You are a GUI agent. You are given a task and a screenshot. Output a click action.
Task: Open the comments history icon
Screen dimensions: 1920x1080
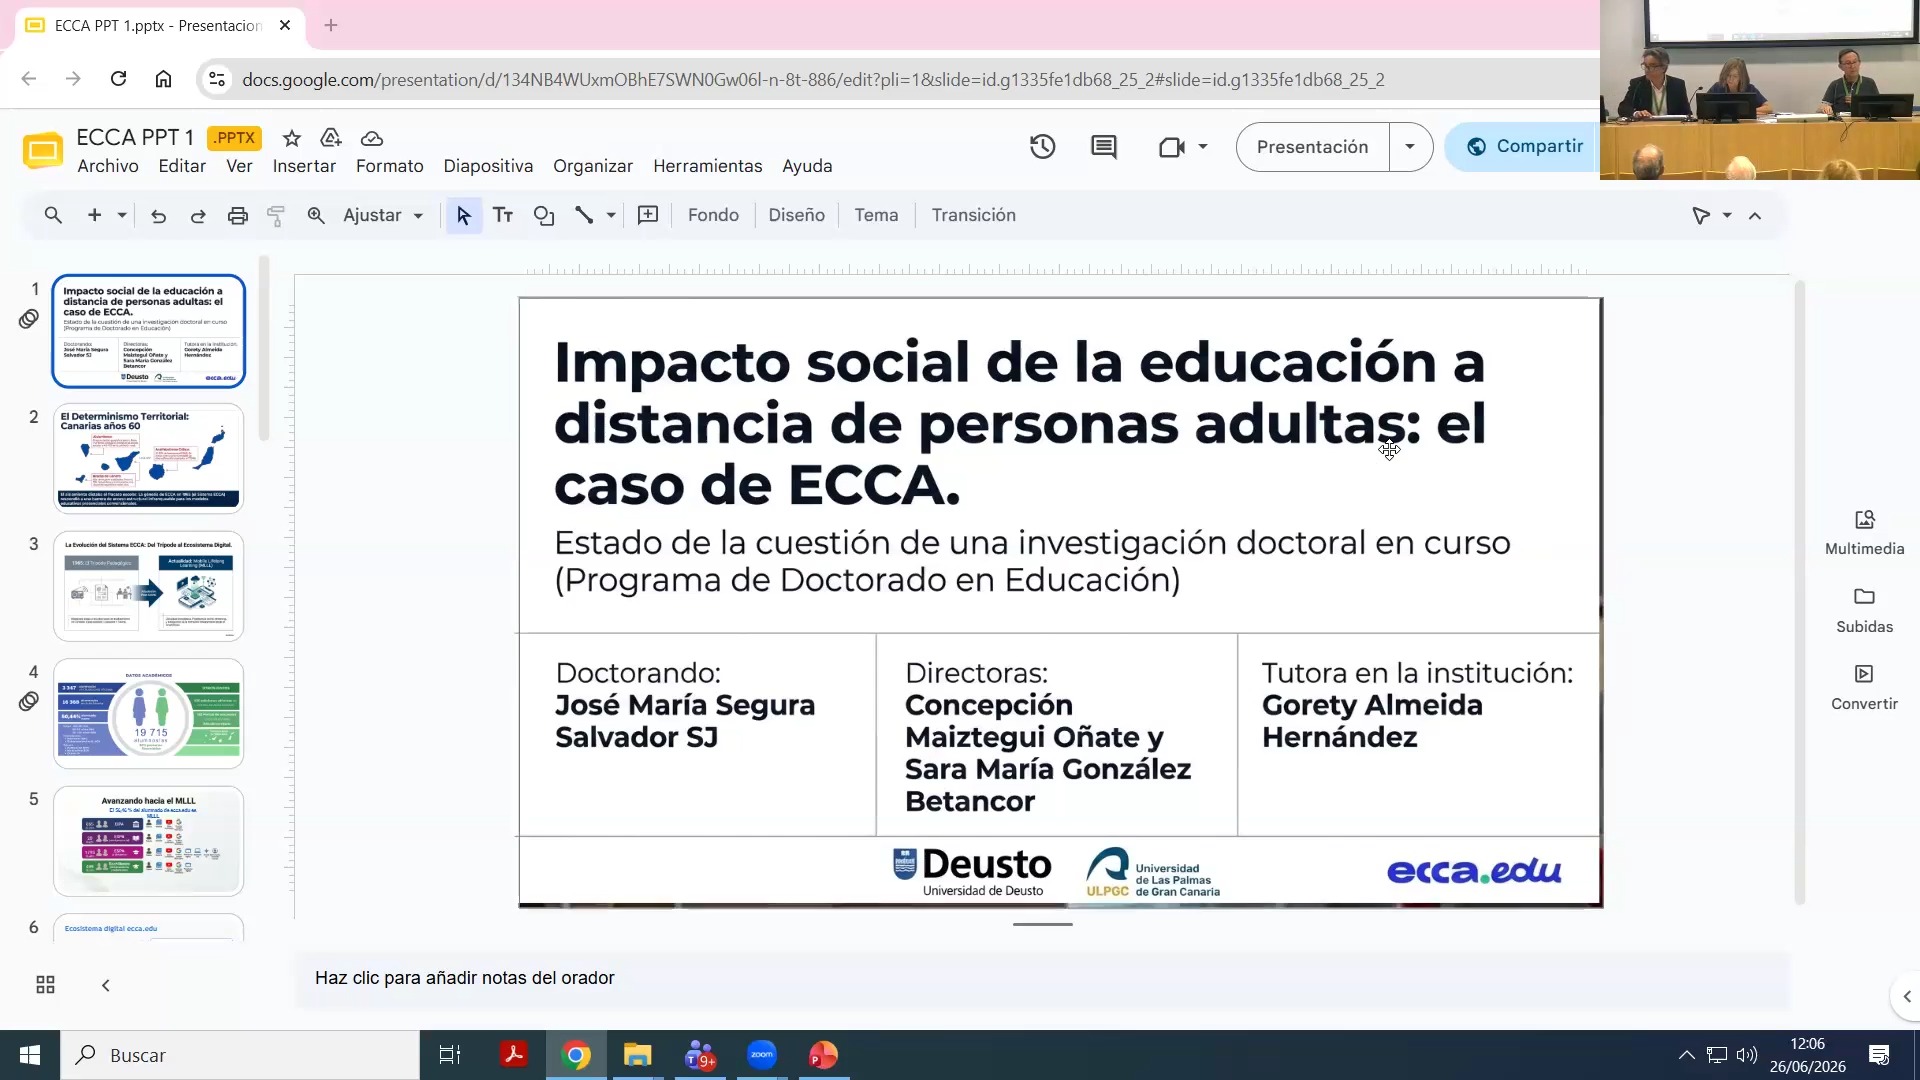pos(1104,147)
